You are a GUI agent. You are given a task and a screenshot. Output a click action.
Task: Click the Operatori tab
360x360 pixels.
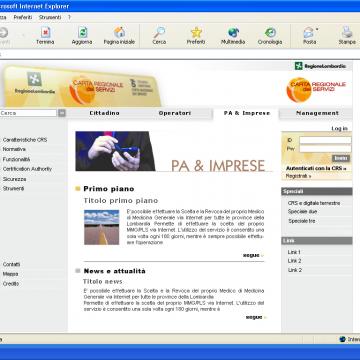pyautogui.click(x=175, y=113)
